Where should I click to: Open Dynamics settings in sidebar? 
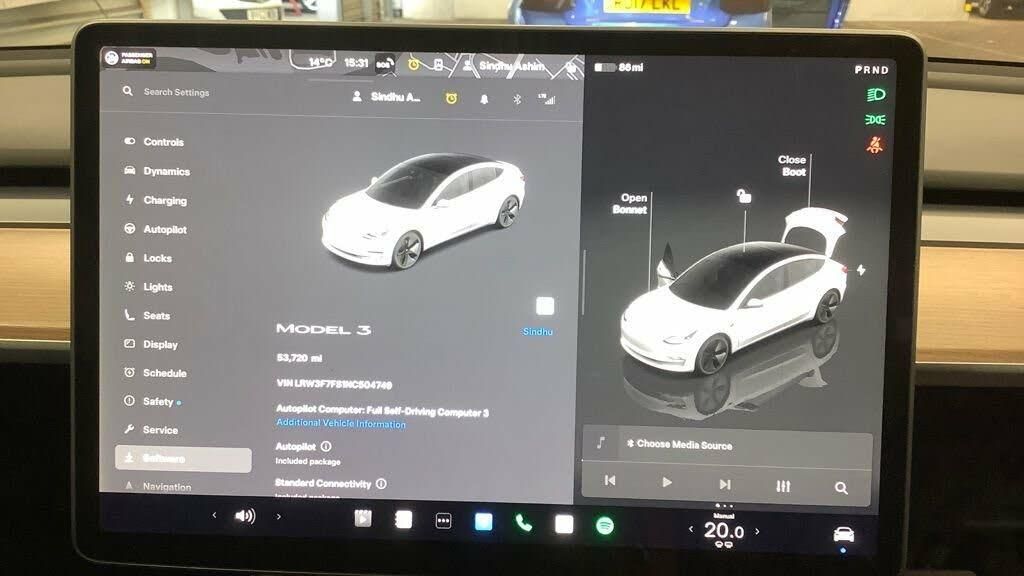tap(157, 171)
